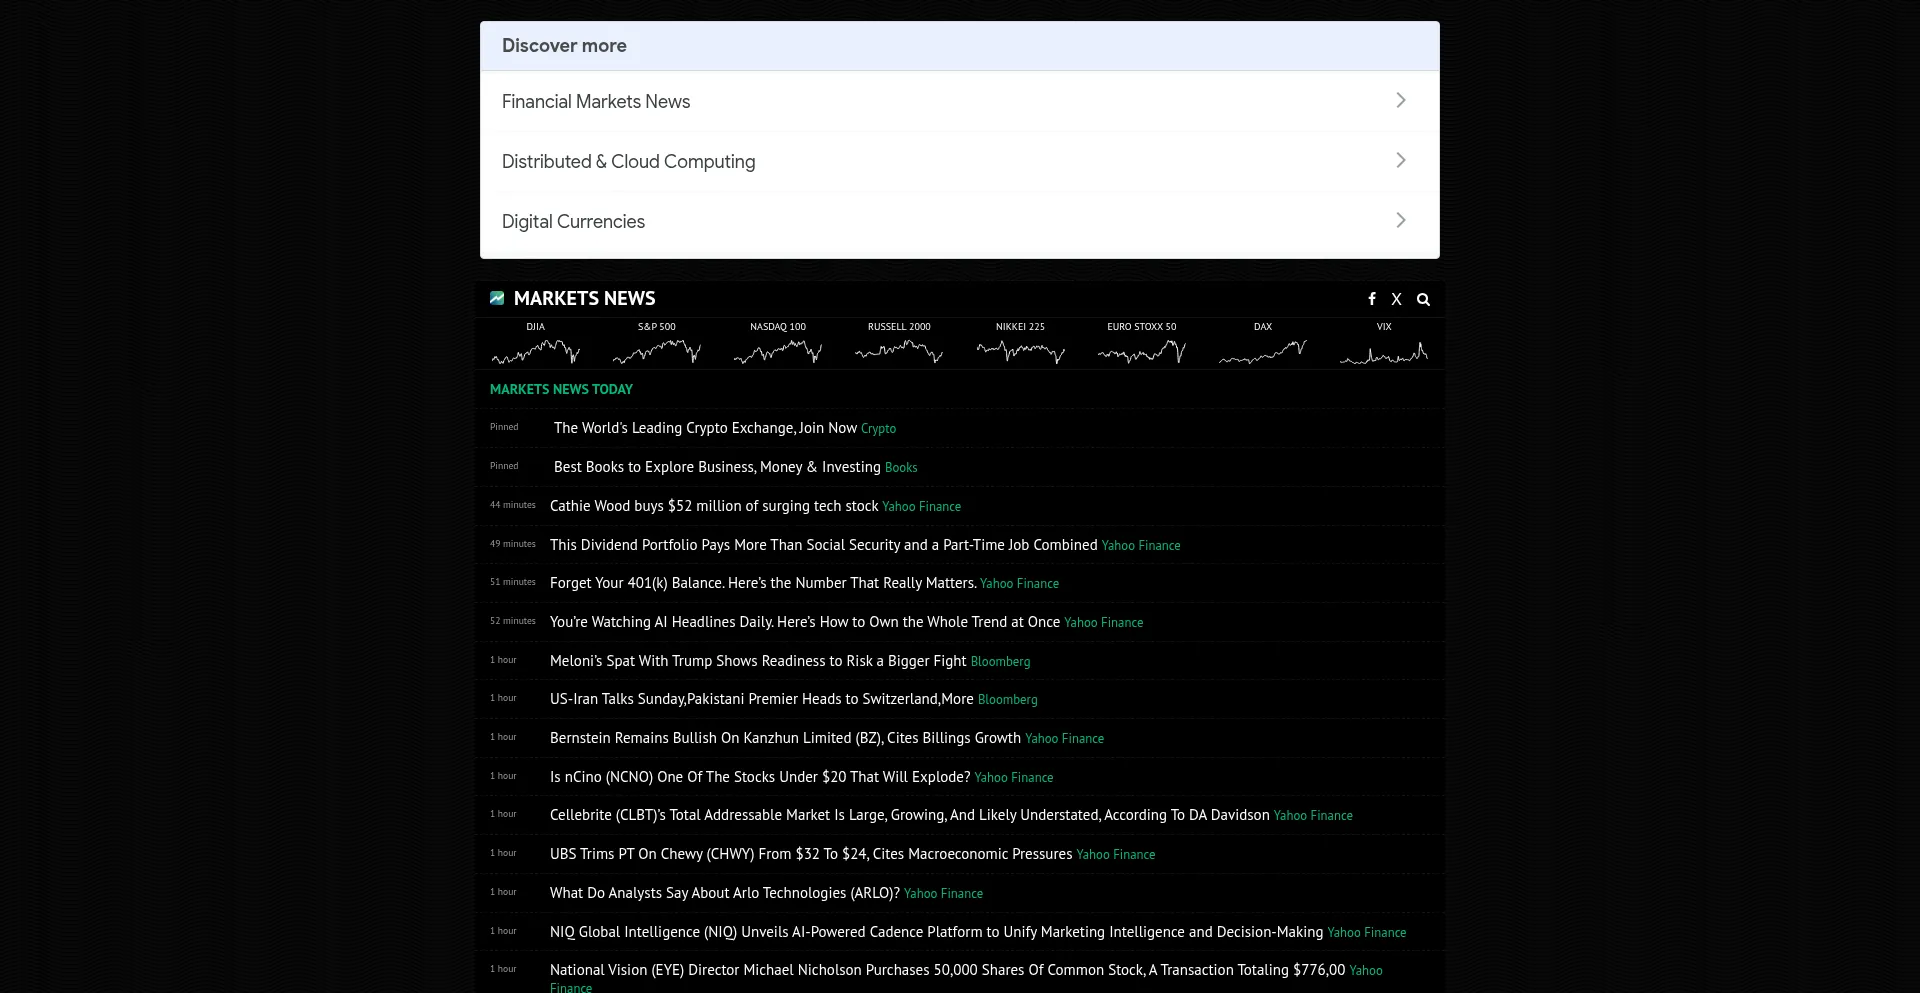Click the '52 minutes' timestamp
This screenshot has width=1920, height=993.
tap(513, 621)
